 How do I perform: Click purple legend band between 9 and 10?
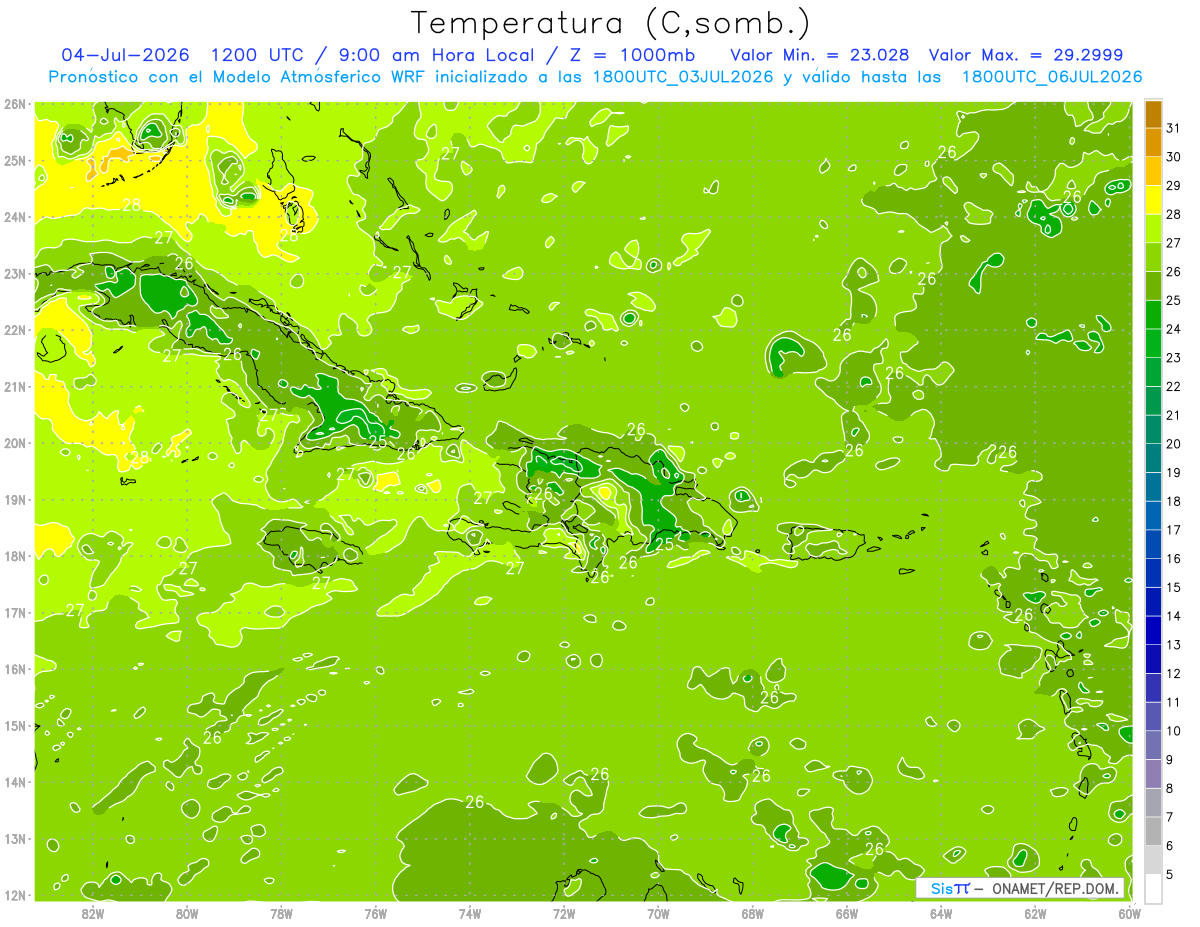coord(1153,745)
